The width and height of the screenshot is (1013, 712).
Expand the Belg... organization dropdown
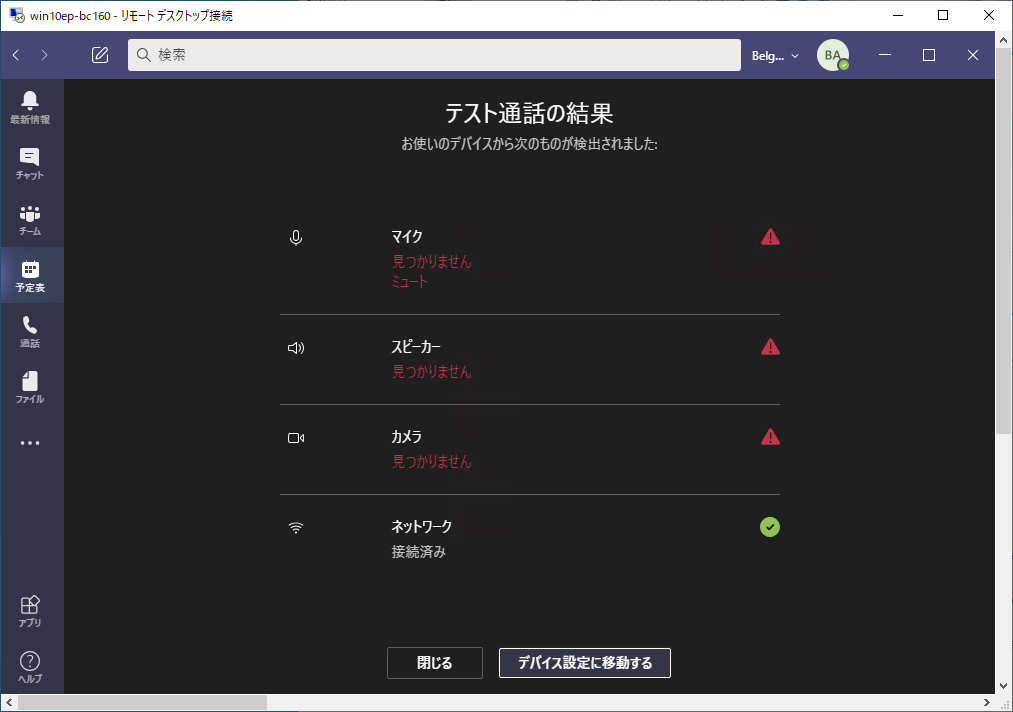click(776, 56)
